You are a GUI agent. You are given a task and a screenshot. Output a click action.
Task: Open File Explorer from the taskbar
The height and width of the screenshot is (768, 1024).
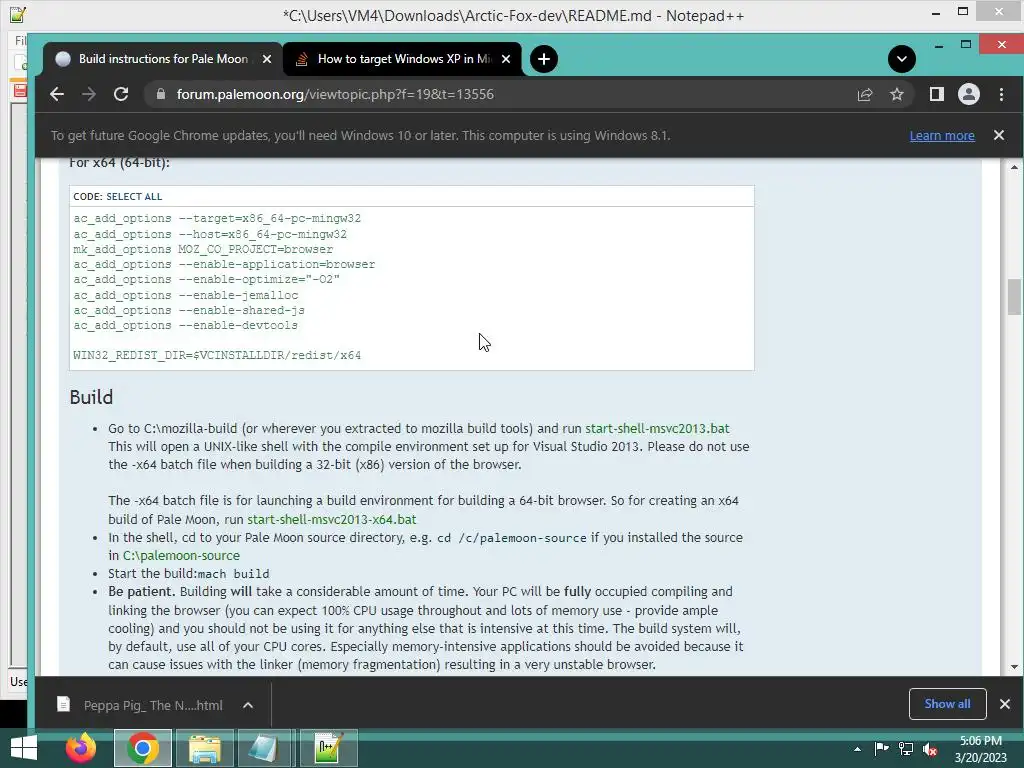pyautogui.click(x=204, y=748)
